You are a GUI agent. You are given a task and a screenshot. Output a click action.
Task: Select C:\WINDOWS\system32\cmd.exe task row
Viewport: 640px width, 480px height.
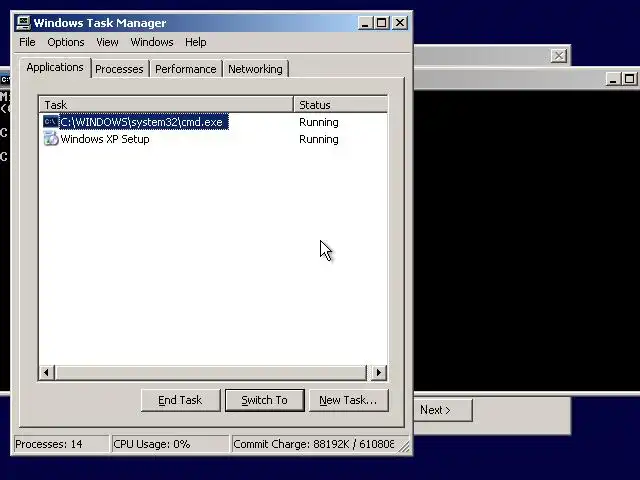coord(213,122)
